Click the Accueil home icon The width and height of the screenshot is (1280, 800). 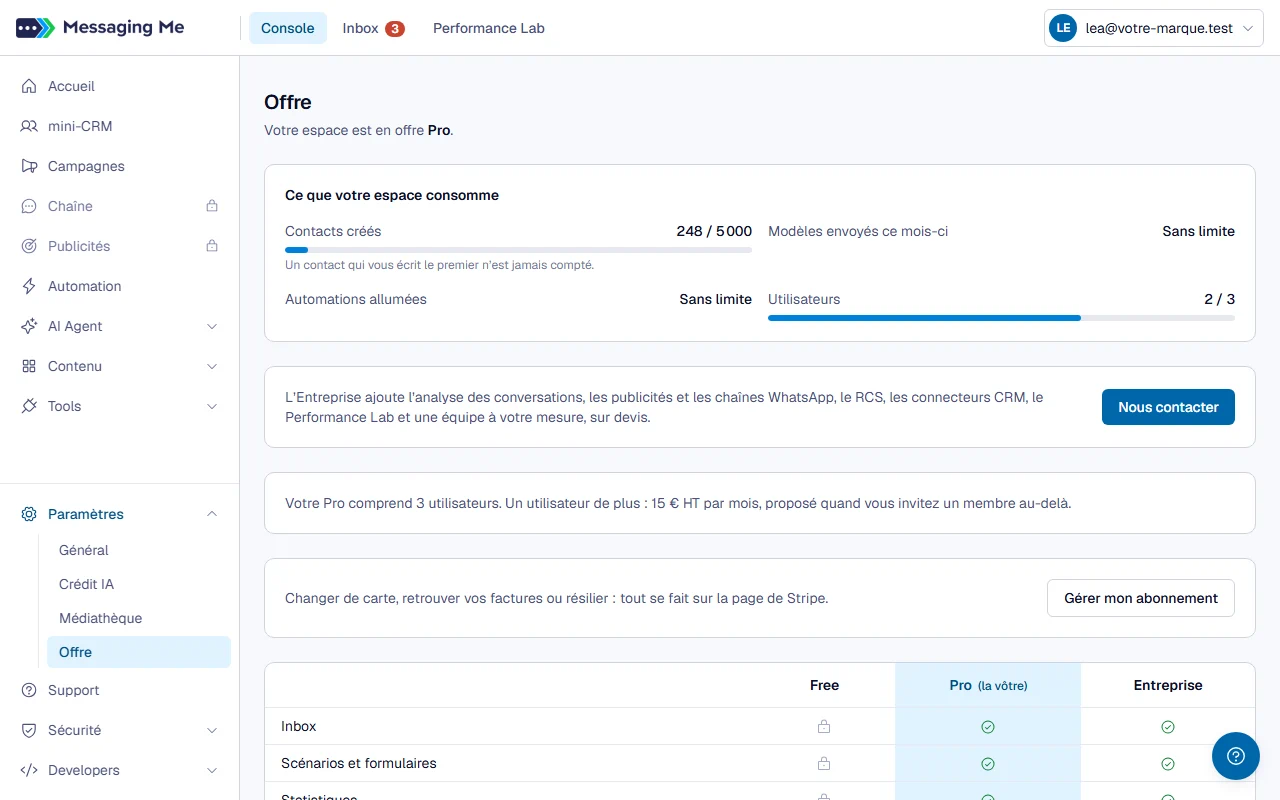29,86
